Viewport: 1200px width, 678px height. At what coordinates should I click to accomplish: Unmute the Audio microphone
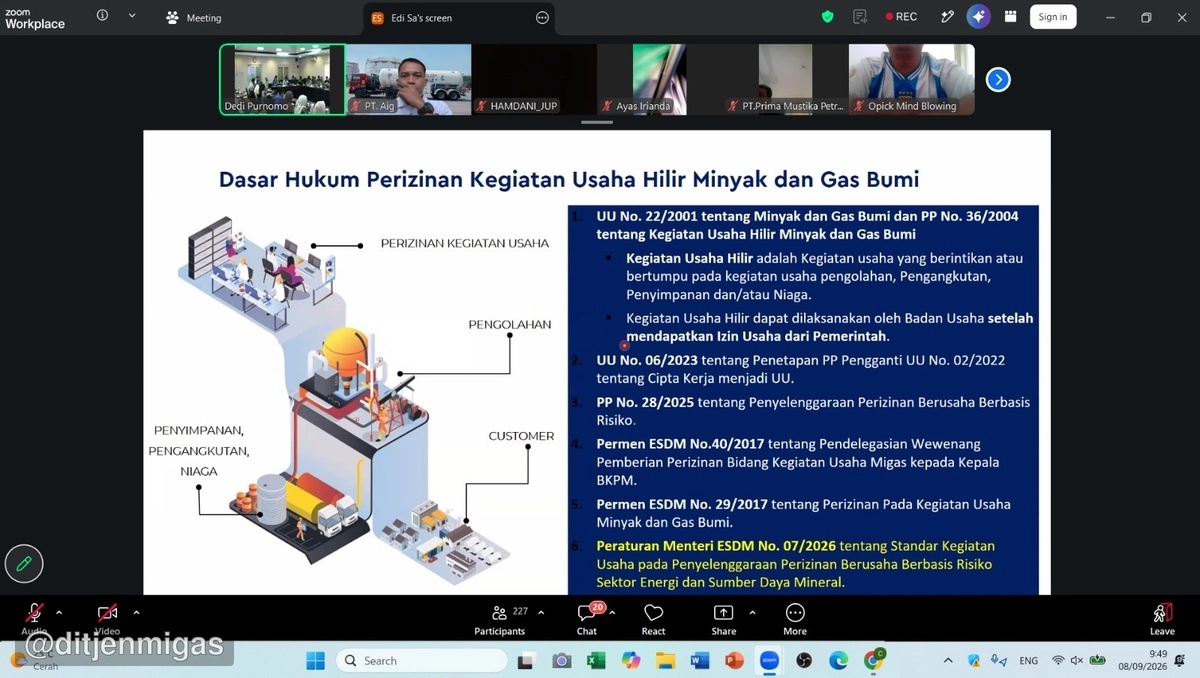[x=34, y=619]
